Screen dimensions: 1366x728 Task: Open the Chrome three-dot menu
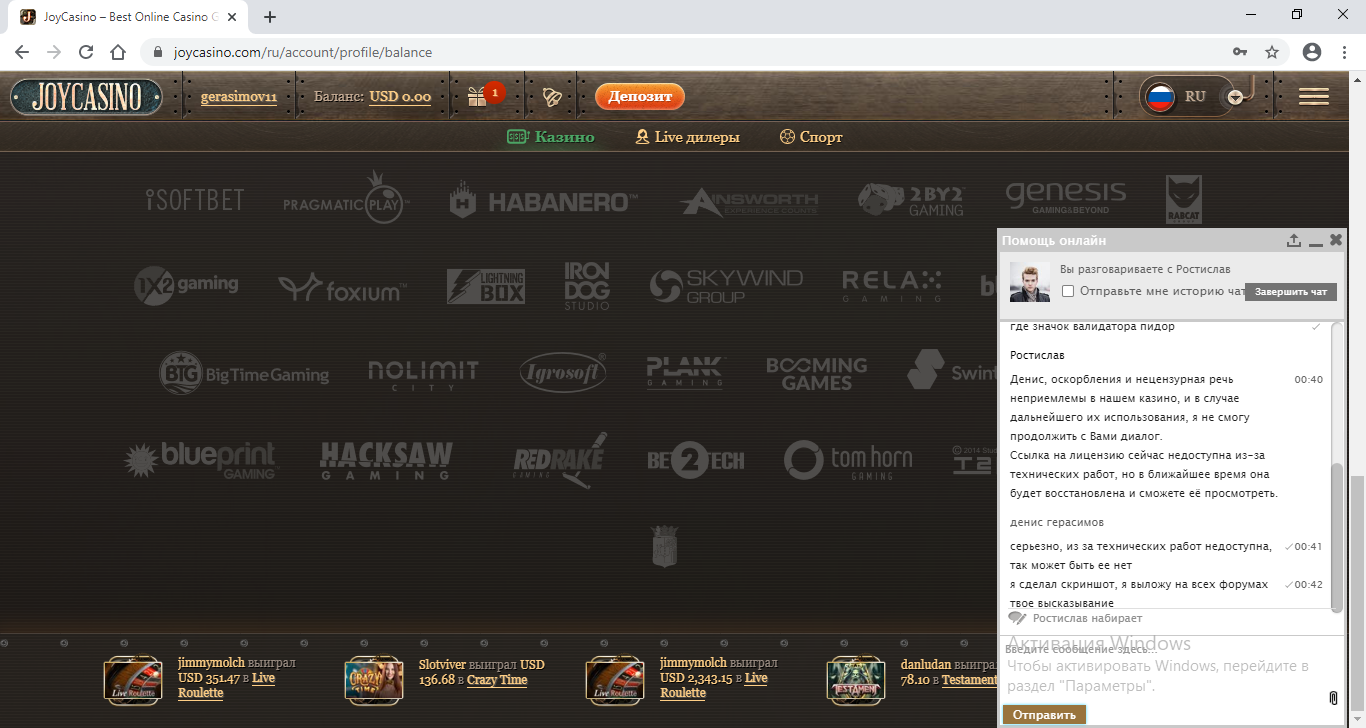(1344, 52)
